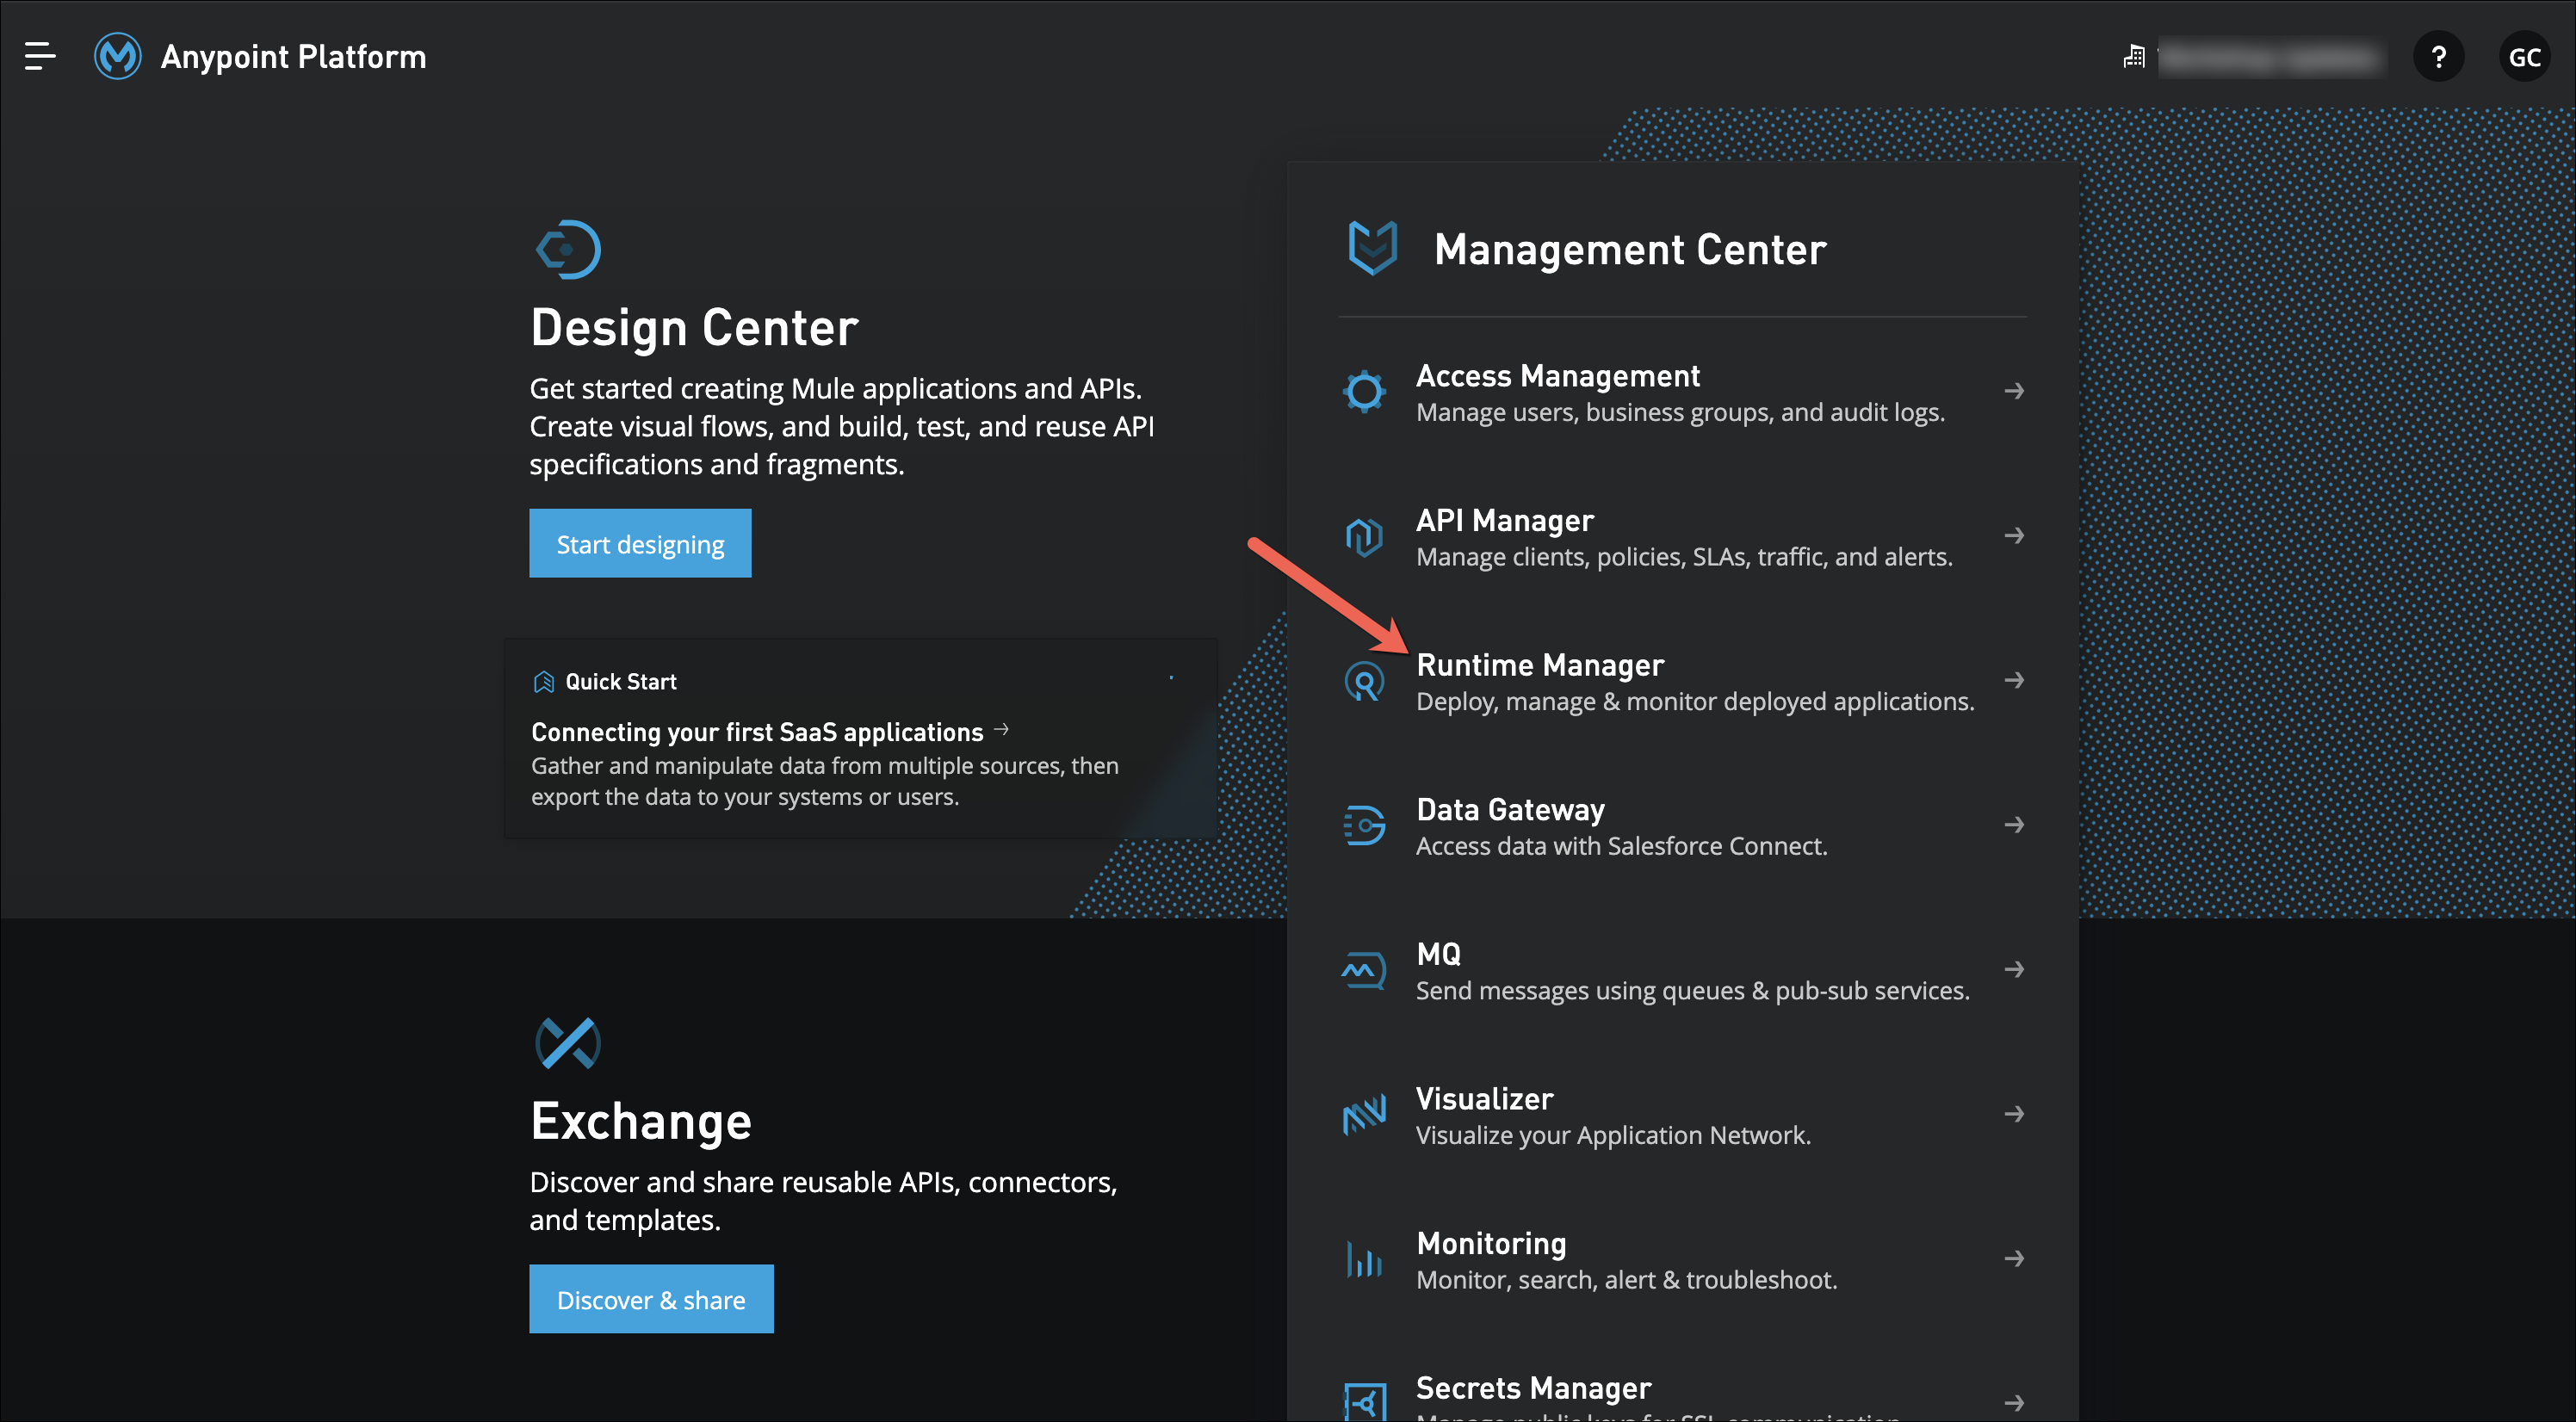Click 'Discover and share reusable APIs' description
2576x1422 pixels.
pyautogui.click(x=823, y=1201)
